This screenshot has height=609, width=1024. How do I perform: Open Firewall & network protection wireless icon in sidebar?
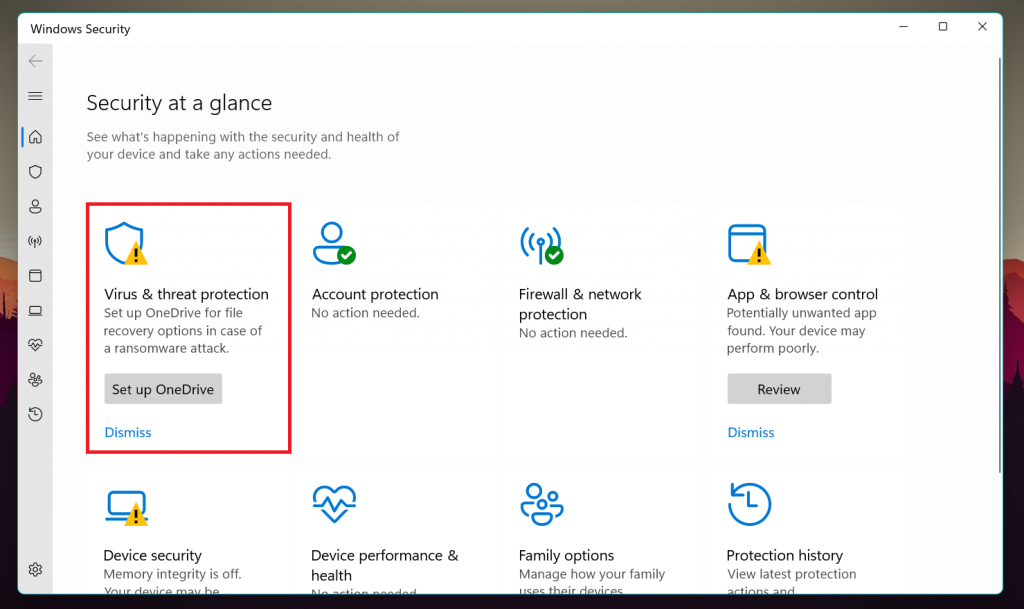(x=35, y=241)
